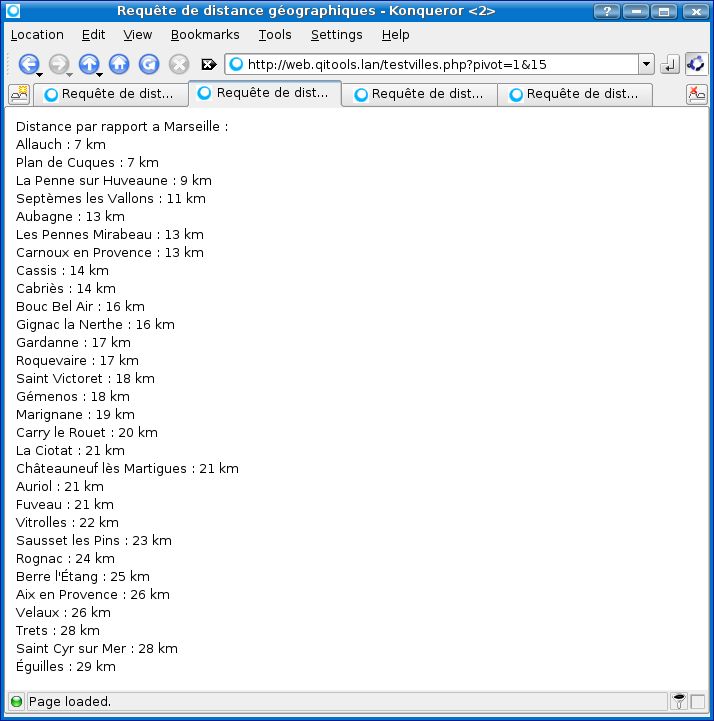The width and height of the screenshot is (714, 721).
Task: Click the green active-view indicator in the status bar
Action: click(16, 702)
